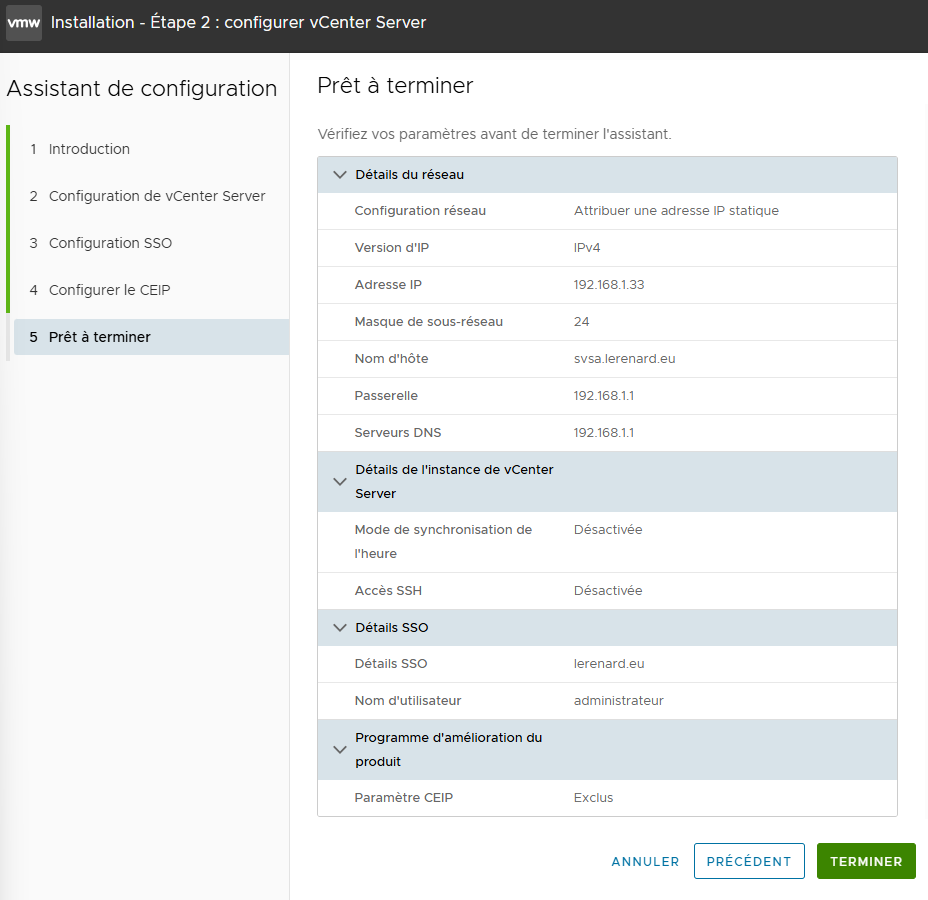Click the 'Nom d'hôte' label
Screen dimensions: 928x900
click(391, 359)
